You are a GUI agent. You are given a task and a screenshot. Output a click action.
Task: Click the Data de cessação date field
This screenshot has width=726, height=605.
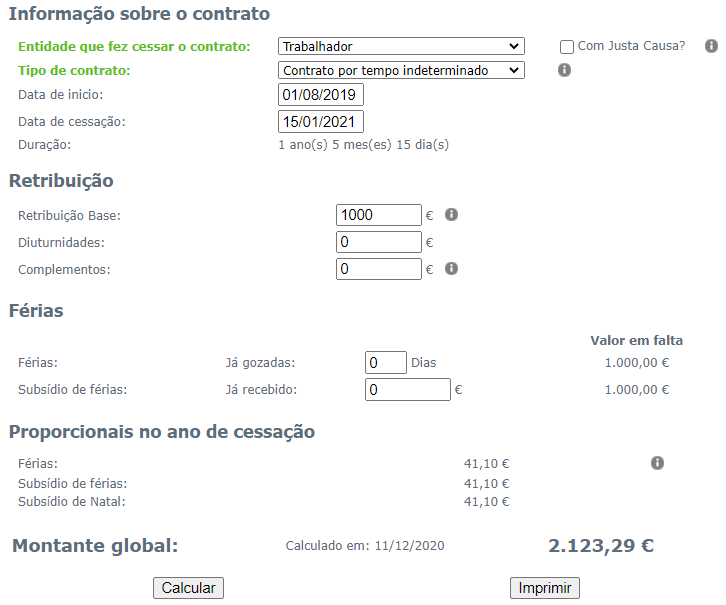[x=321, y=122]
